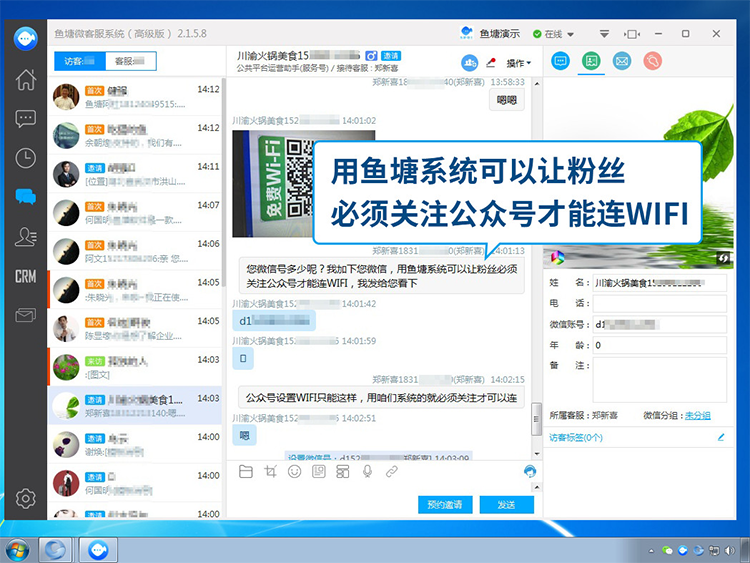Click the red pen icon beside 操作
Image resolution: width=750 pixels, height=563 pixels.
coord(491,62)
